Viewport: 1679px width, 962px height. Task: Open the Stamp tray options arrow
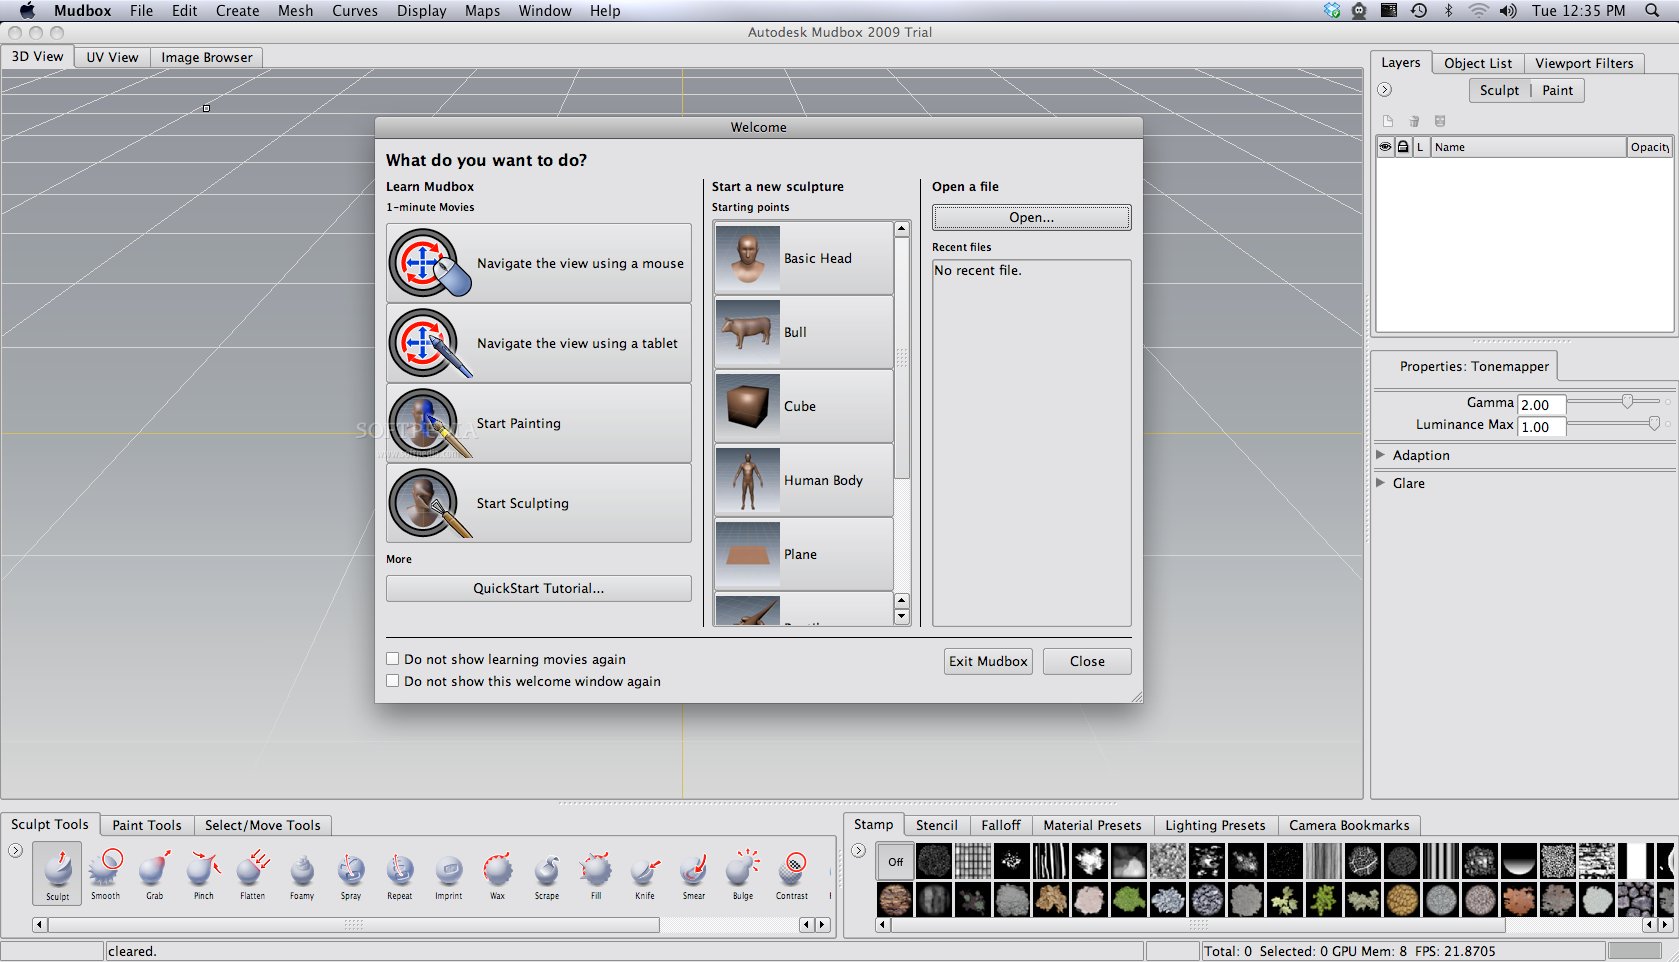[x=858, y=850]
